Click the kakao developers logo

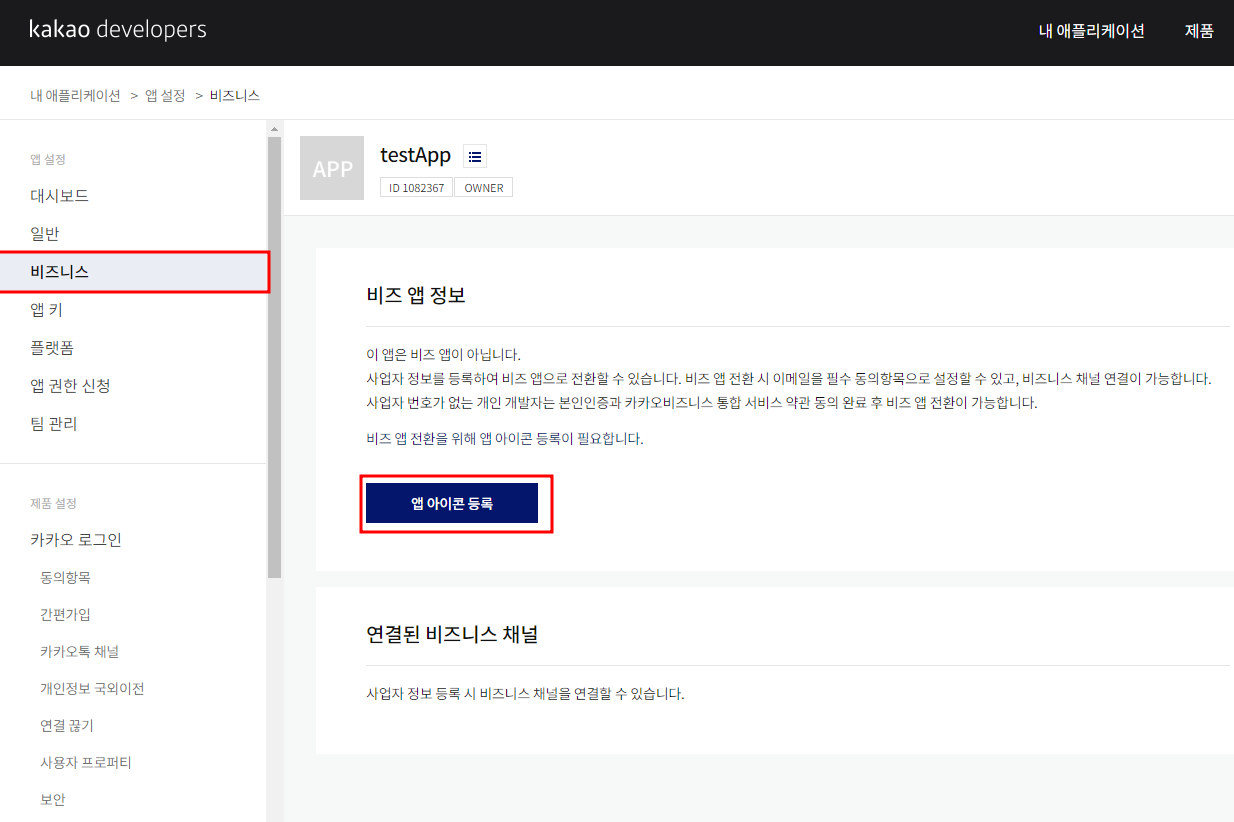click(117, 29)
